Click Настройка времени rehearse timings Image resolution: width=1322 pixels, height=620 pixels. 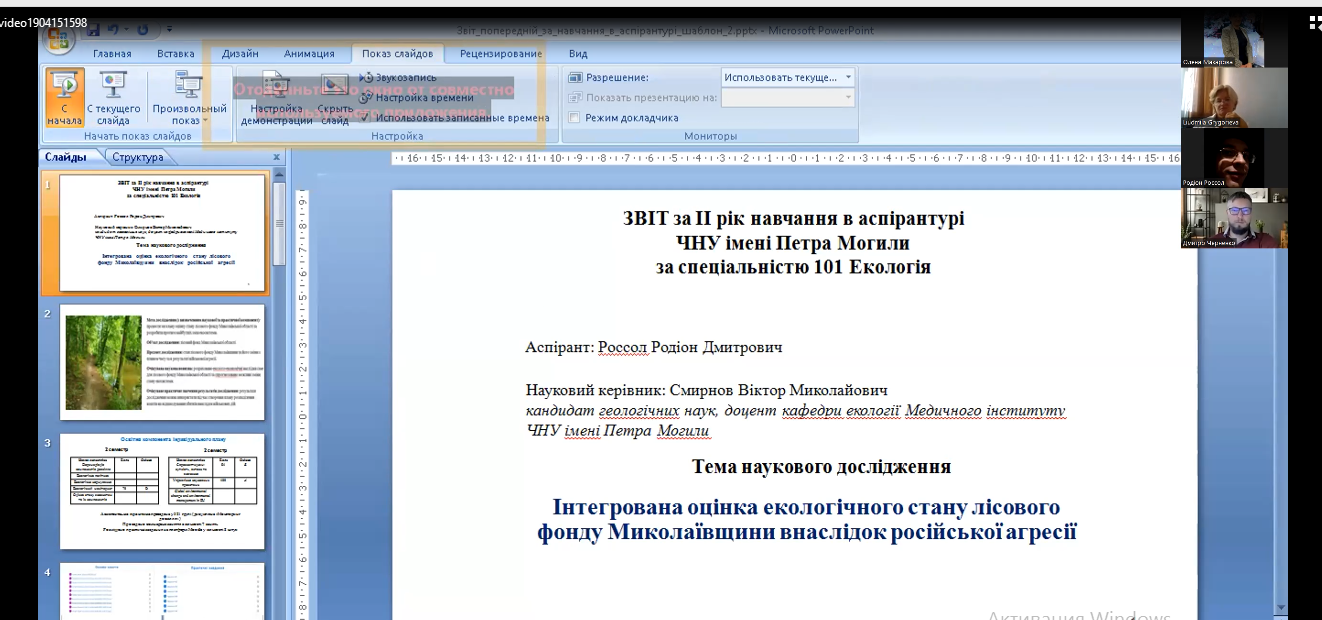click(x=416, y=97)
